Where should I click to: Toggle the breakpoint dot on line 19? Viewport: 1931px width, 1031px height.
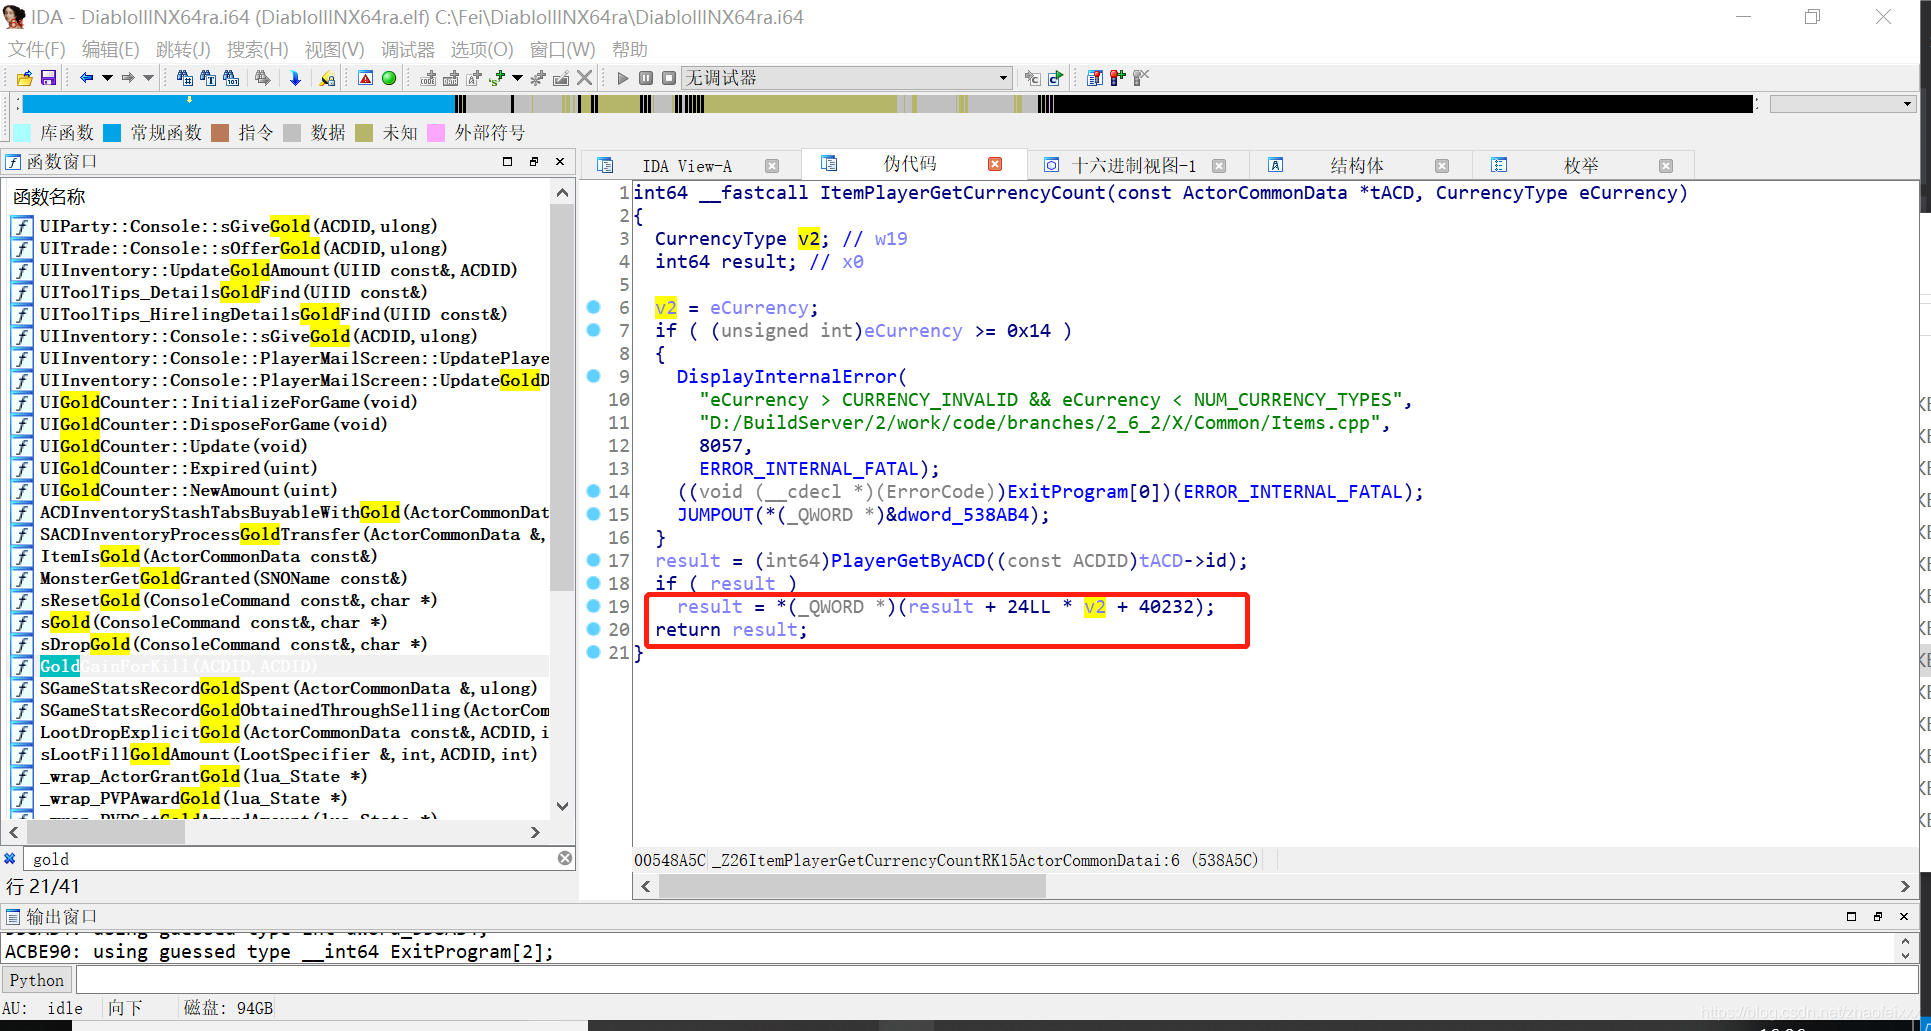click(x=594, y=606)
